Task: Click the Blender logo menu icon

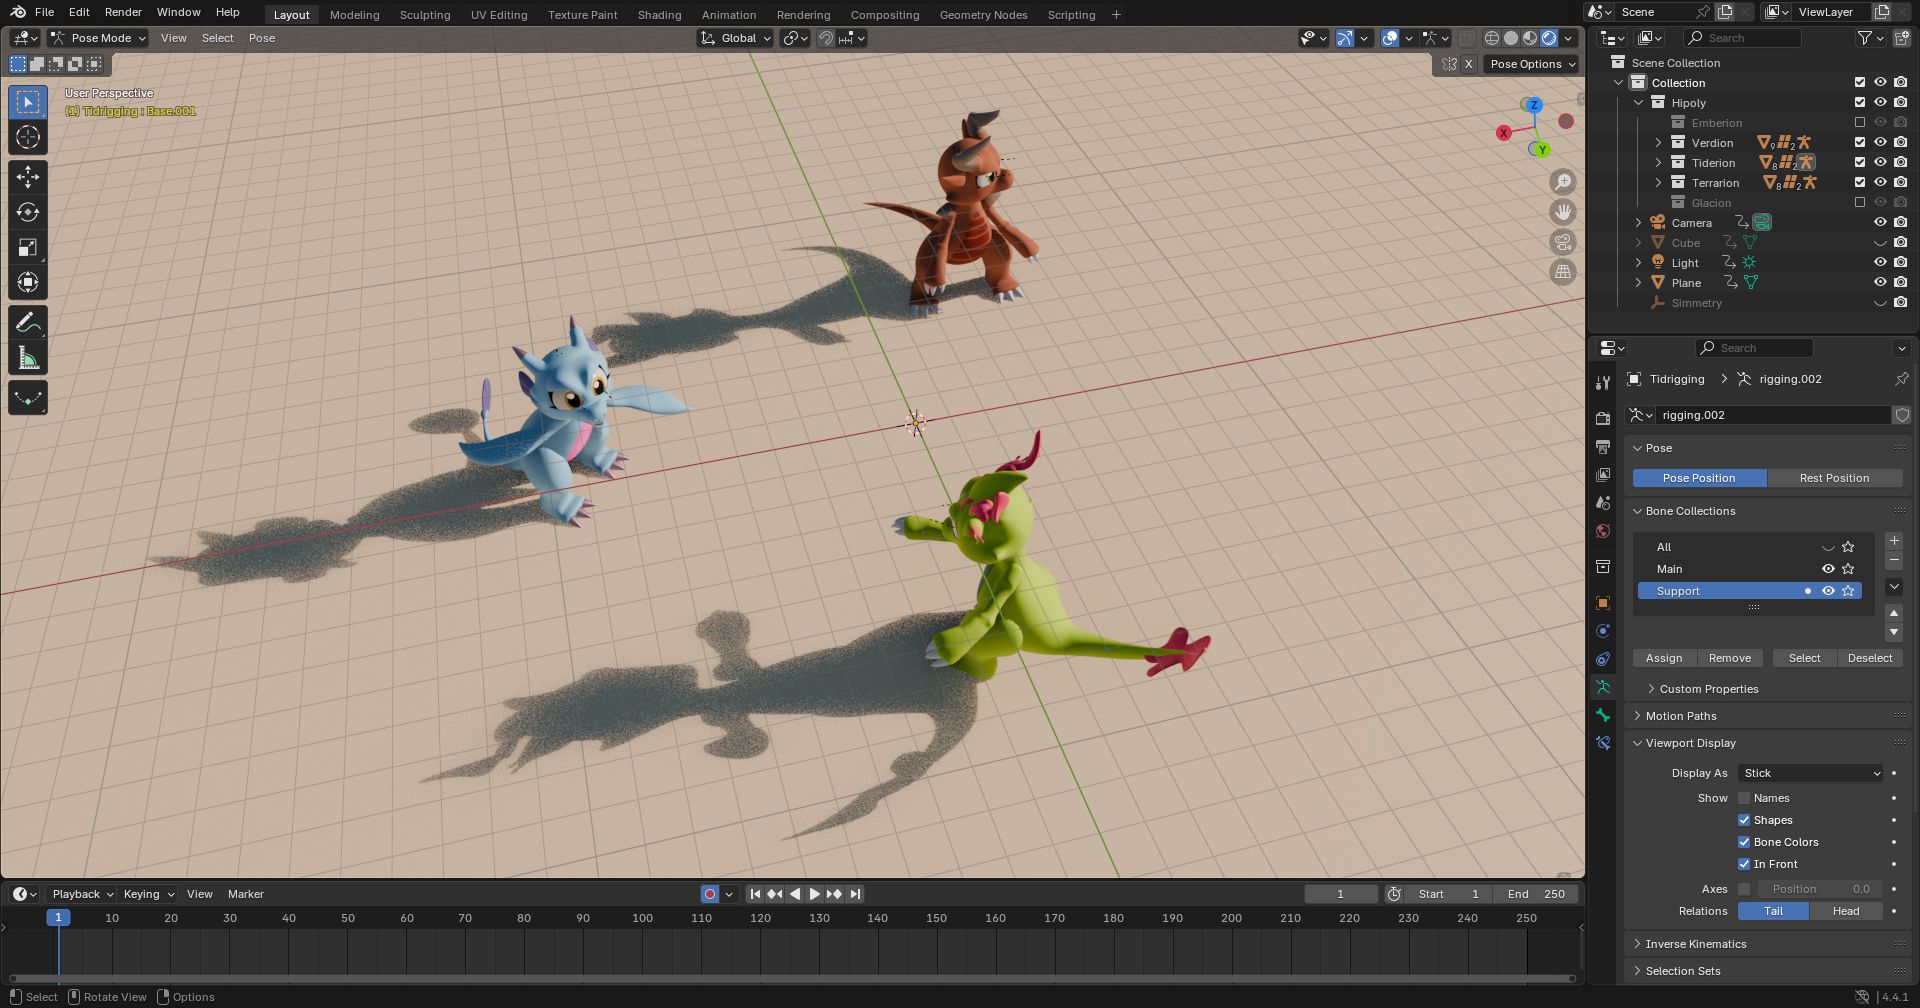Action: [x=18, y=12]
